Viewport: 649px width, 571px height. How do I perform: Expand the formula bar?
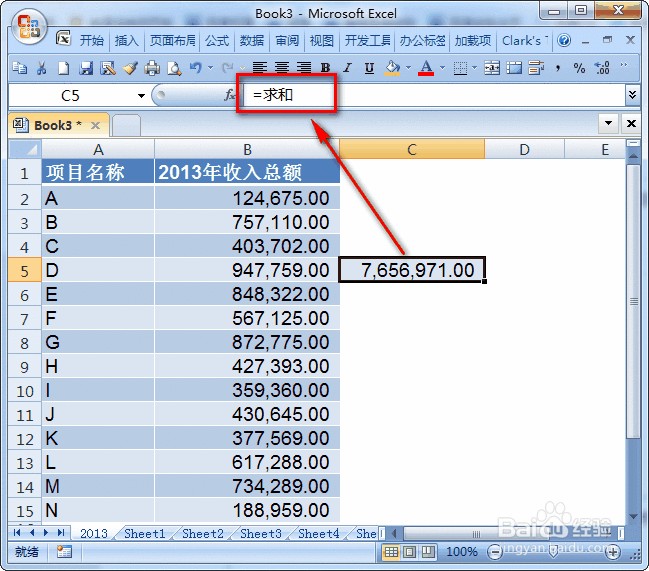[x=632, y=95]
